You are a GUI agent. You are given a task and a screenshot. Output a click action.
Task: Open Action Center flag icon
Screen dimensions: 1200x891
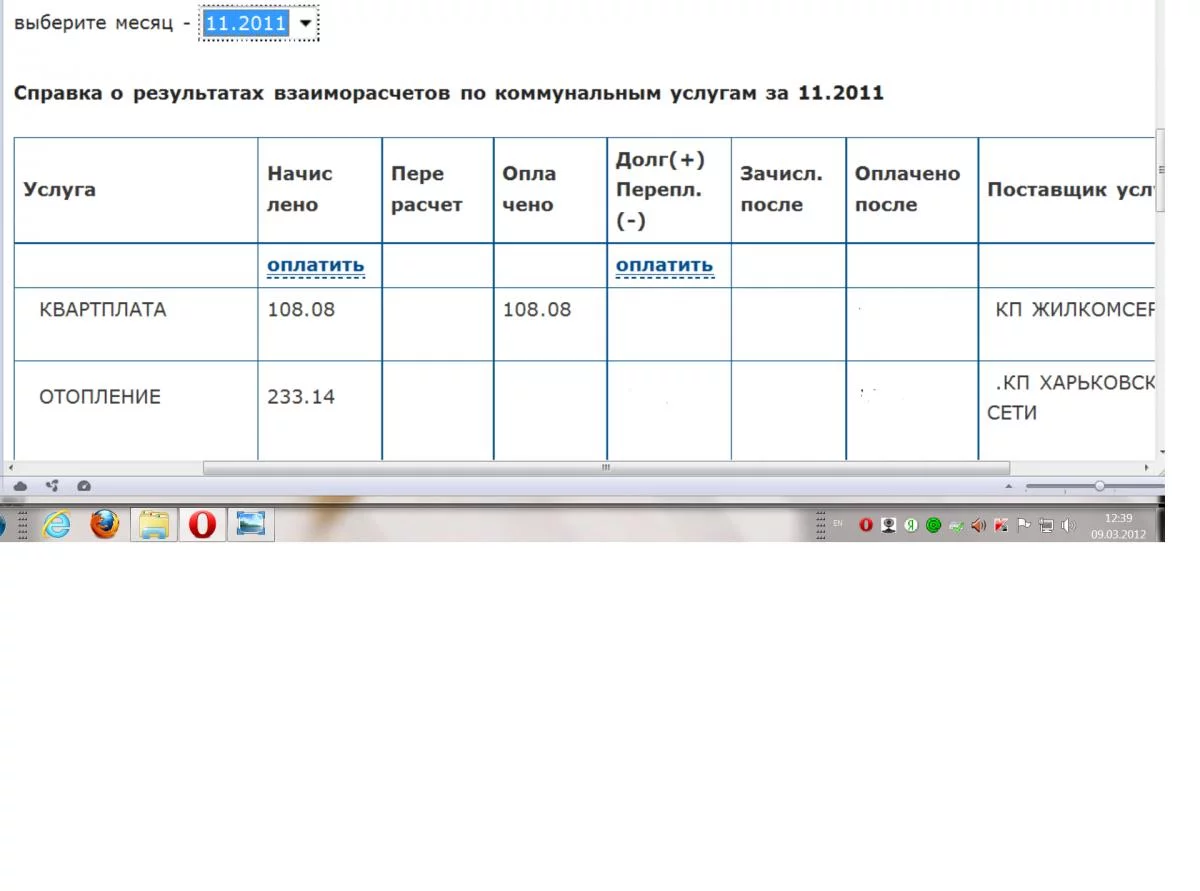(1024, 525)
